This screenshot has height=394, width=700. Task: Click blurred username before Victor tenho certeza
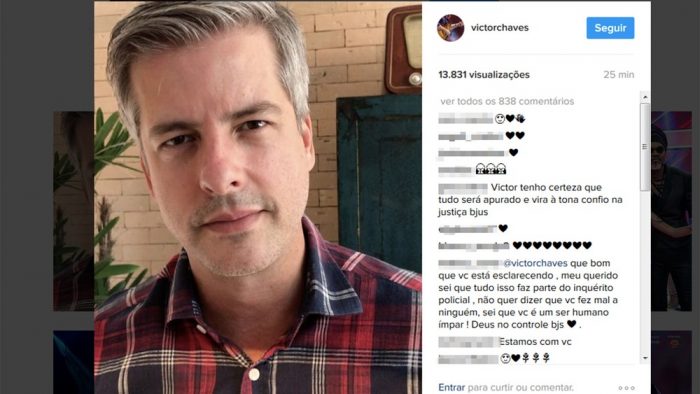point(463,188)
